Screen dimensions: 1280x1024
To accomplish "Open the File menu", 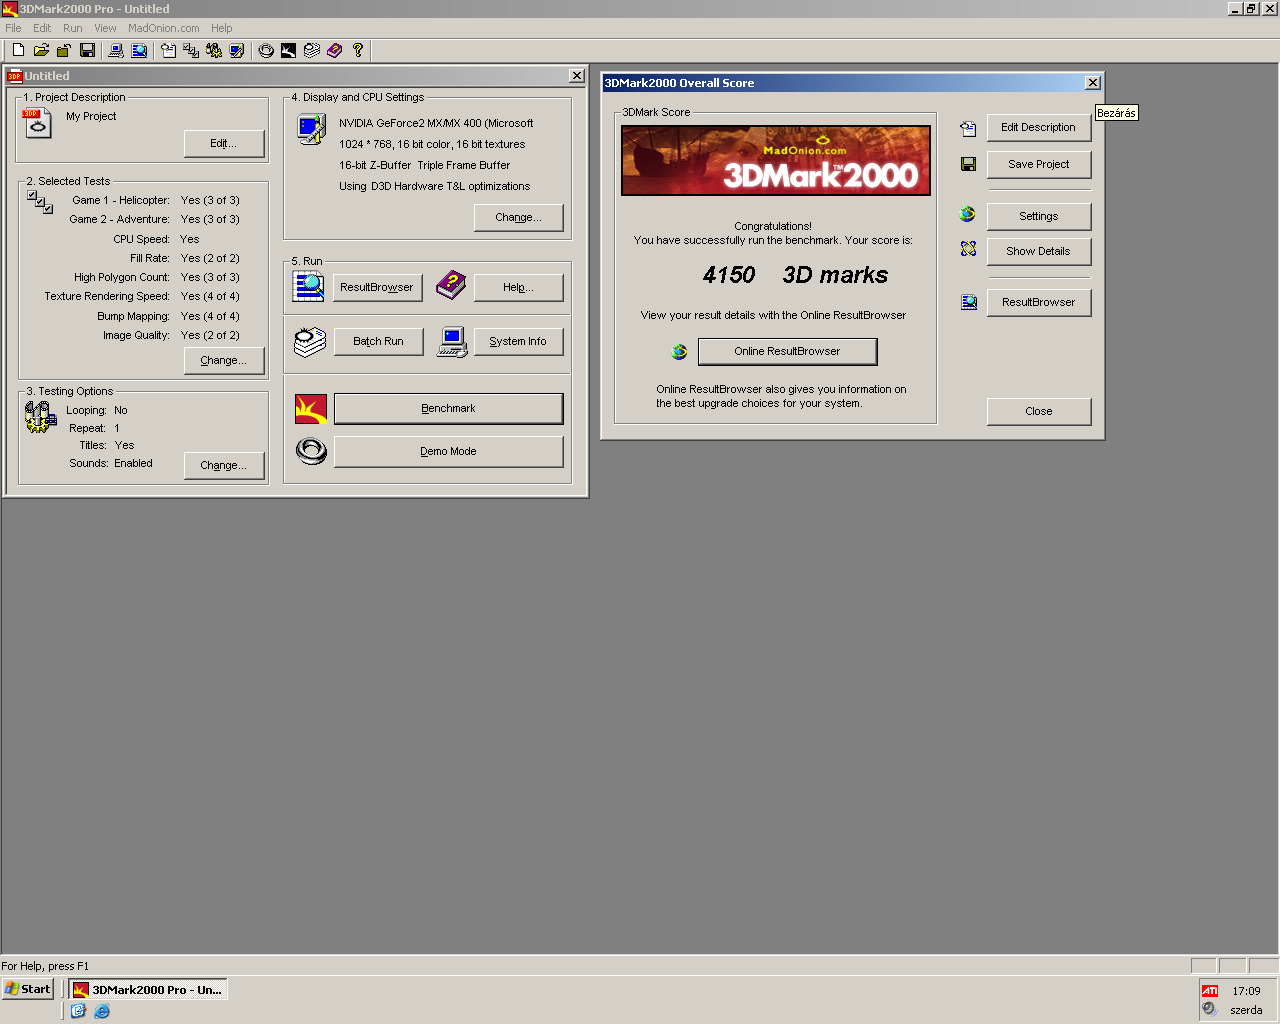I will click(13, 28).
